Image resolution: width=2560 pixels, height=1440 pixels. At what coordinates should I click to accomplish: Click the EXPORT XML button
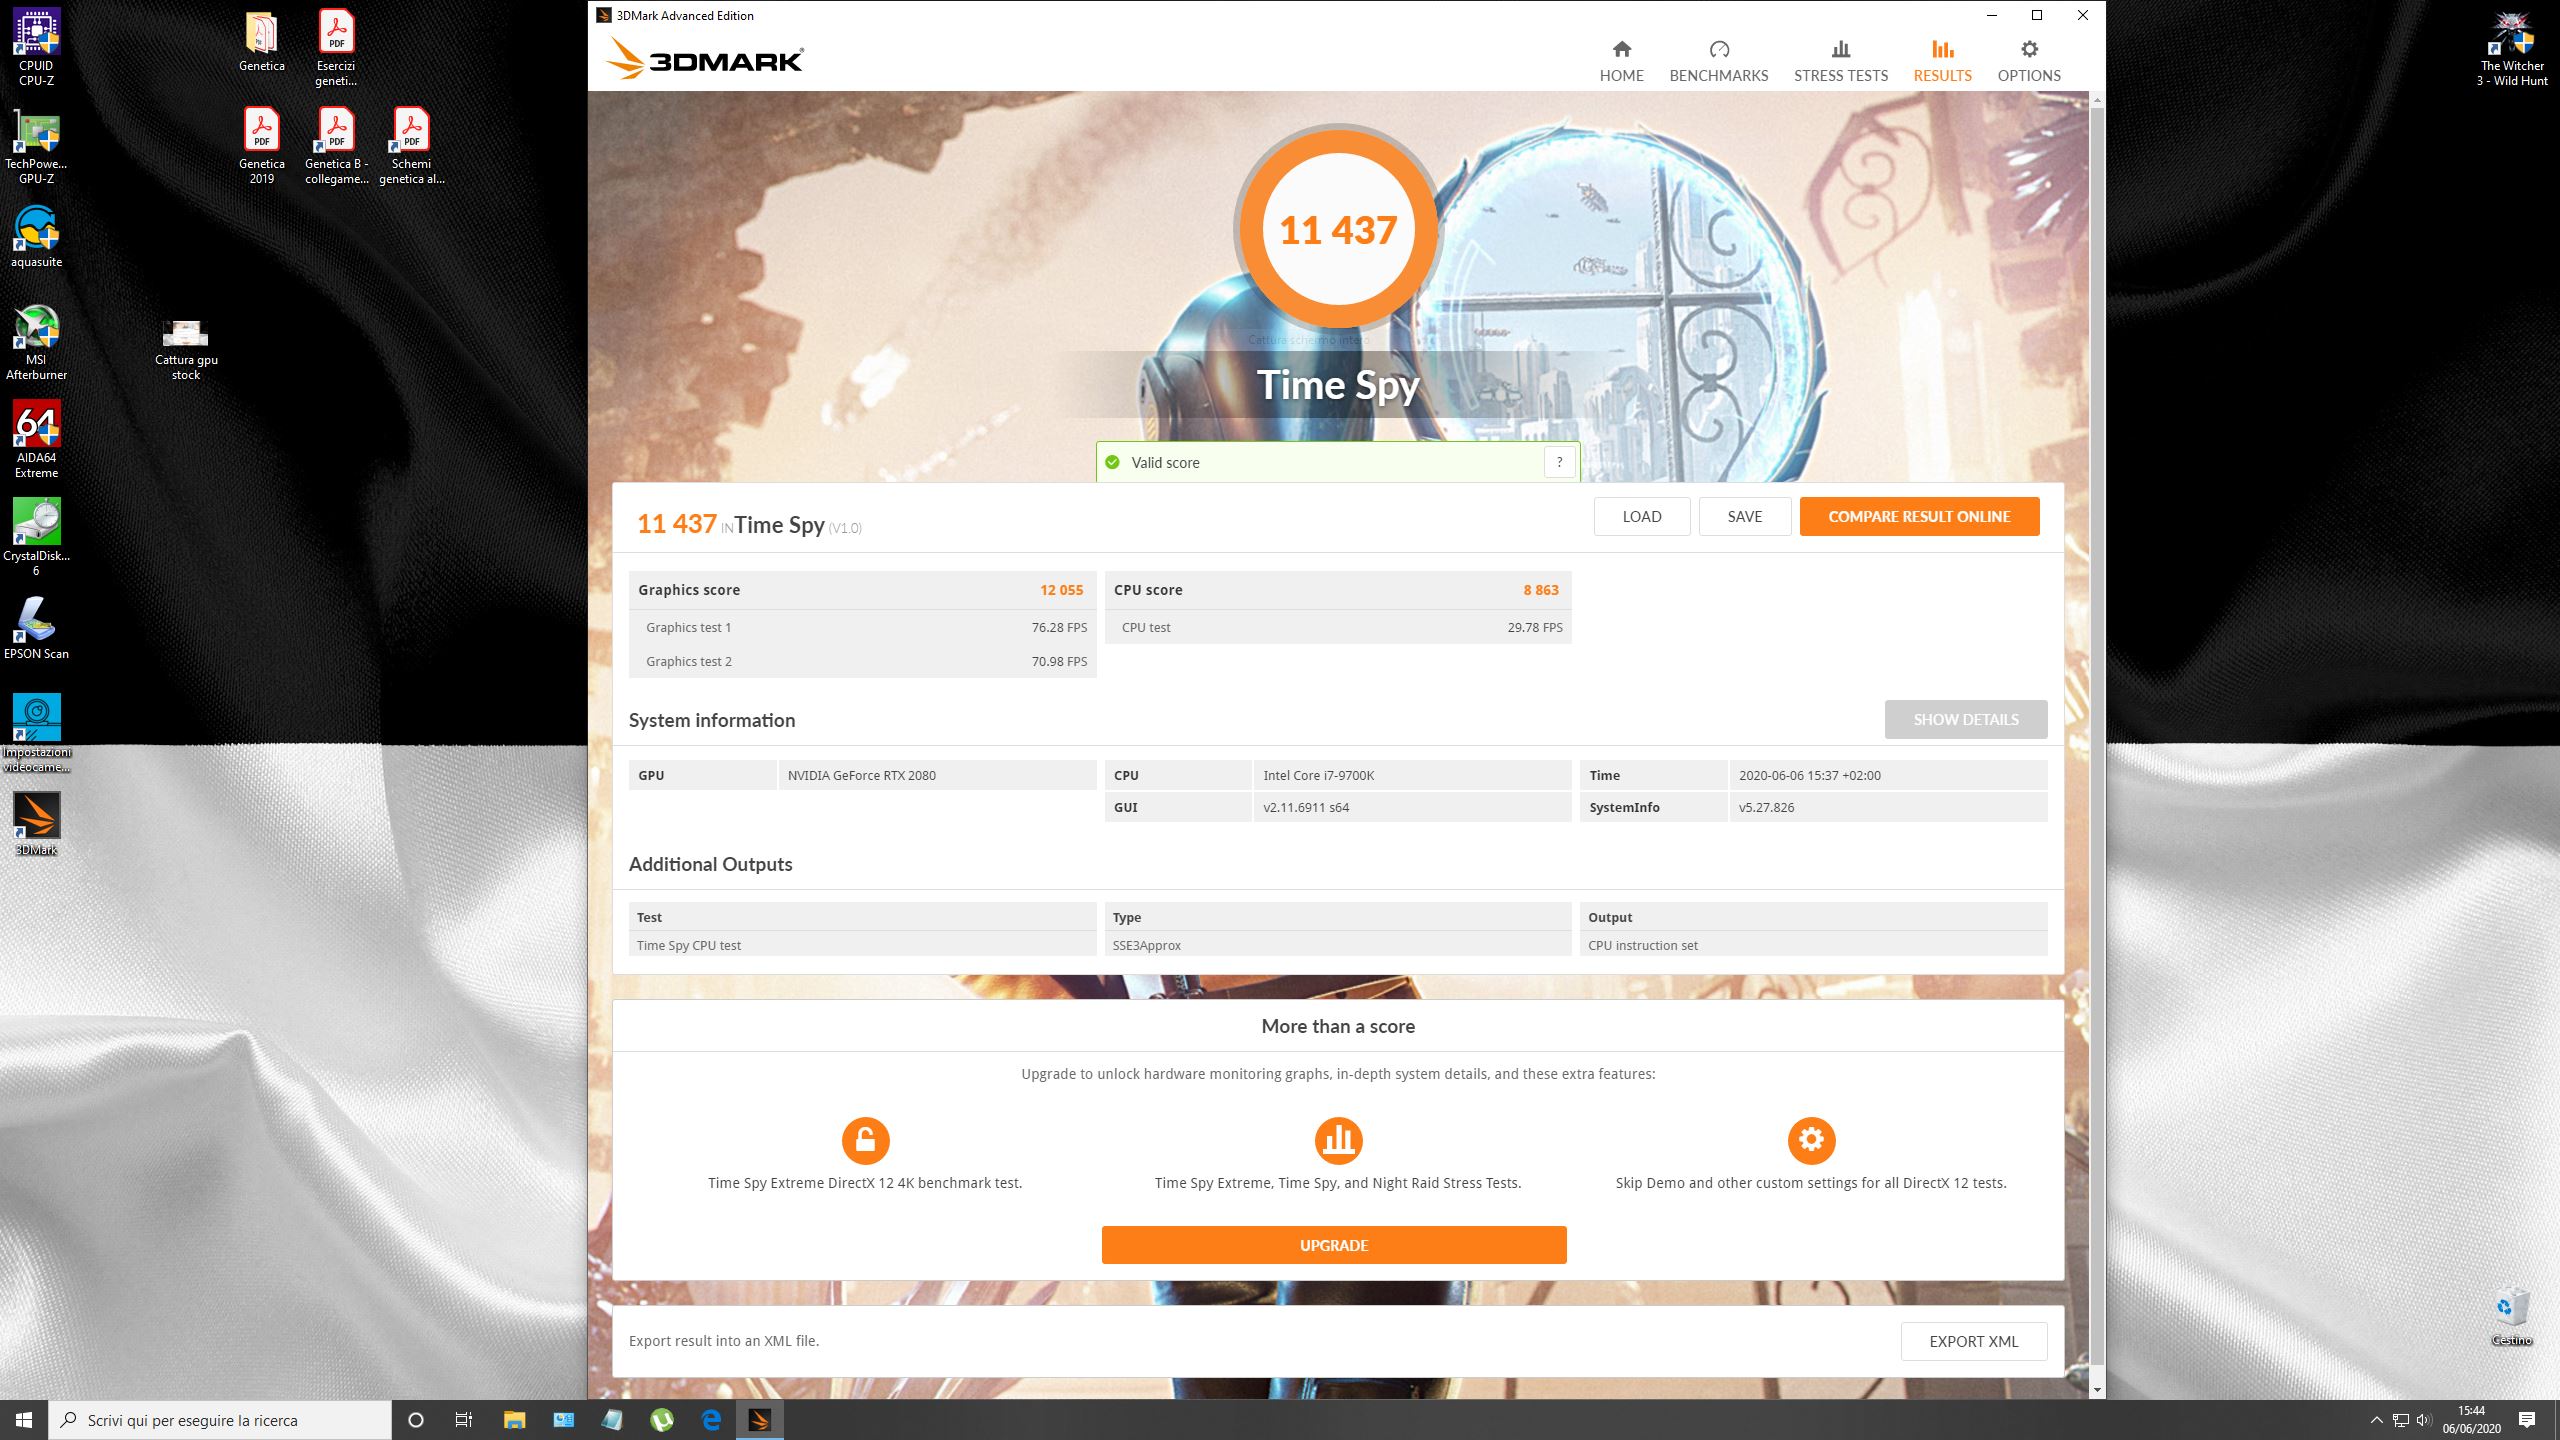(1973, 1341)
